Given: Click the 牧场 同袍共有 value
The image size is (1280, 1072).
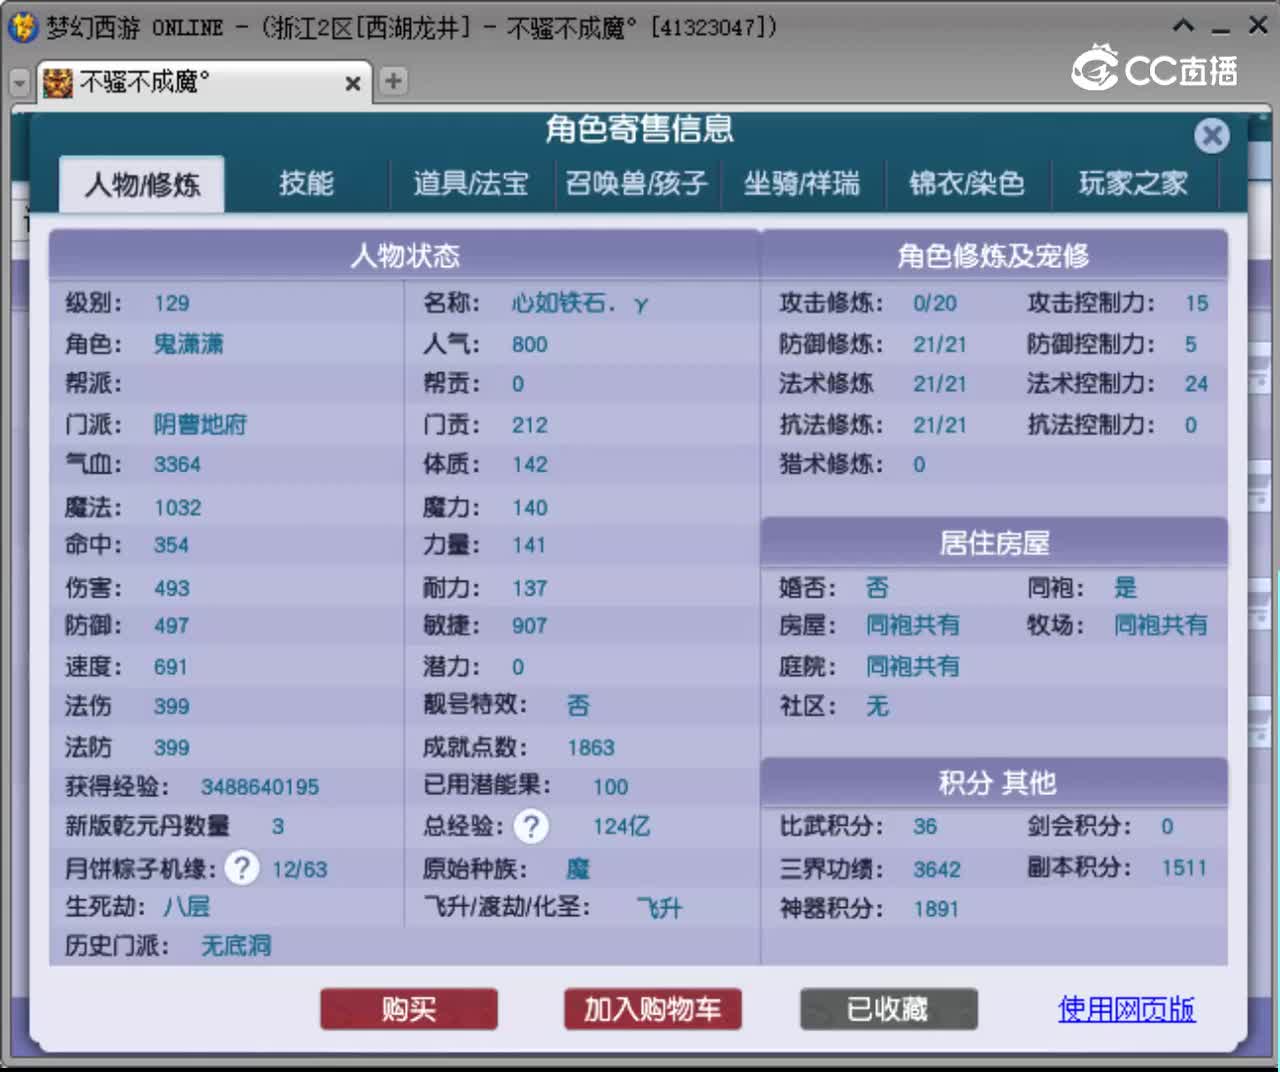Looking at the screenshot, I should (x=1161, y=625).
